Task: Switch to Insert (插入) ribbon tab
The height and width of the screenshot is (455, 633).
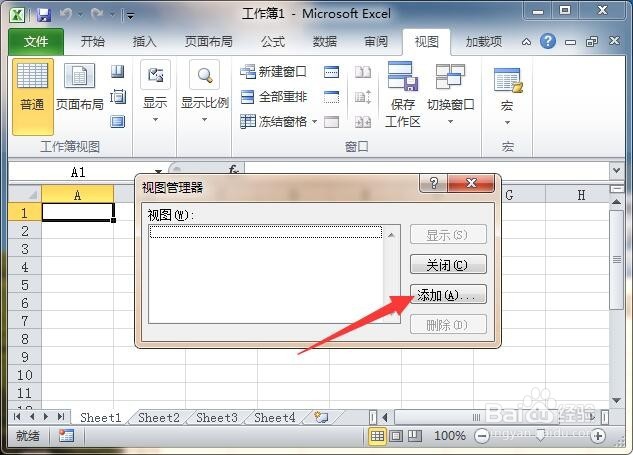Action: pos(144,41)
